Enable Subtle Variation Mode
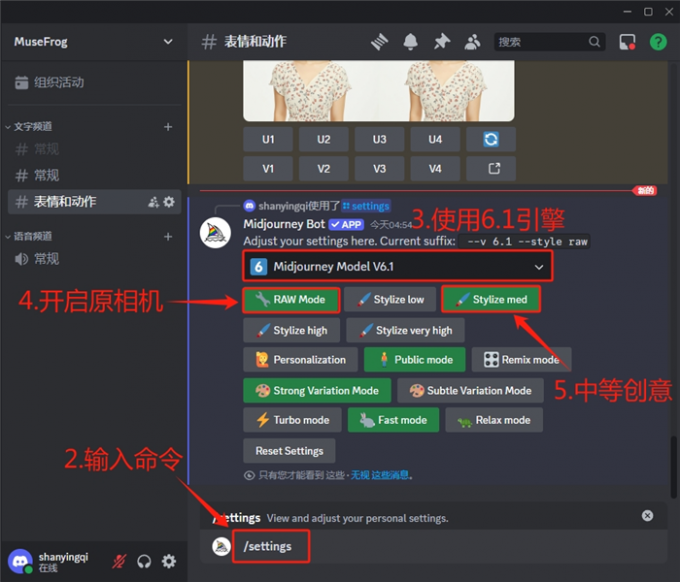Screen dimensions: 680x582 pyautogui.click(x=471, y=391)
